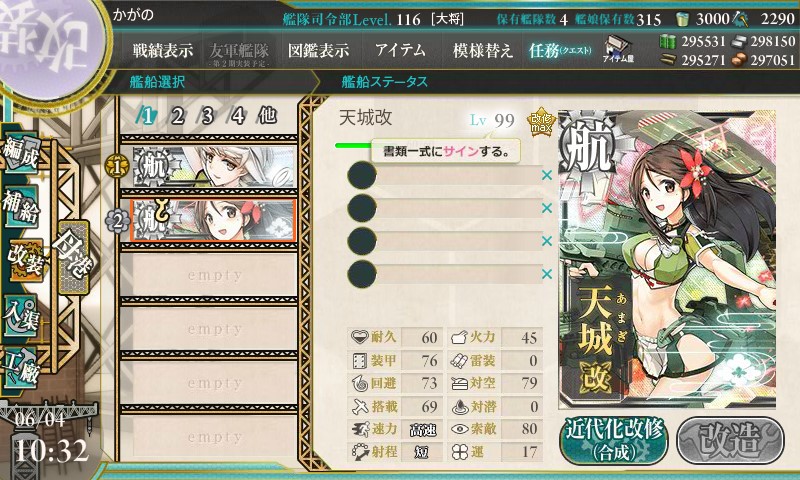Select first ship in fleet list
The height and width of the screenshot is (480, 800).
(214, 167)
